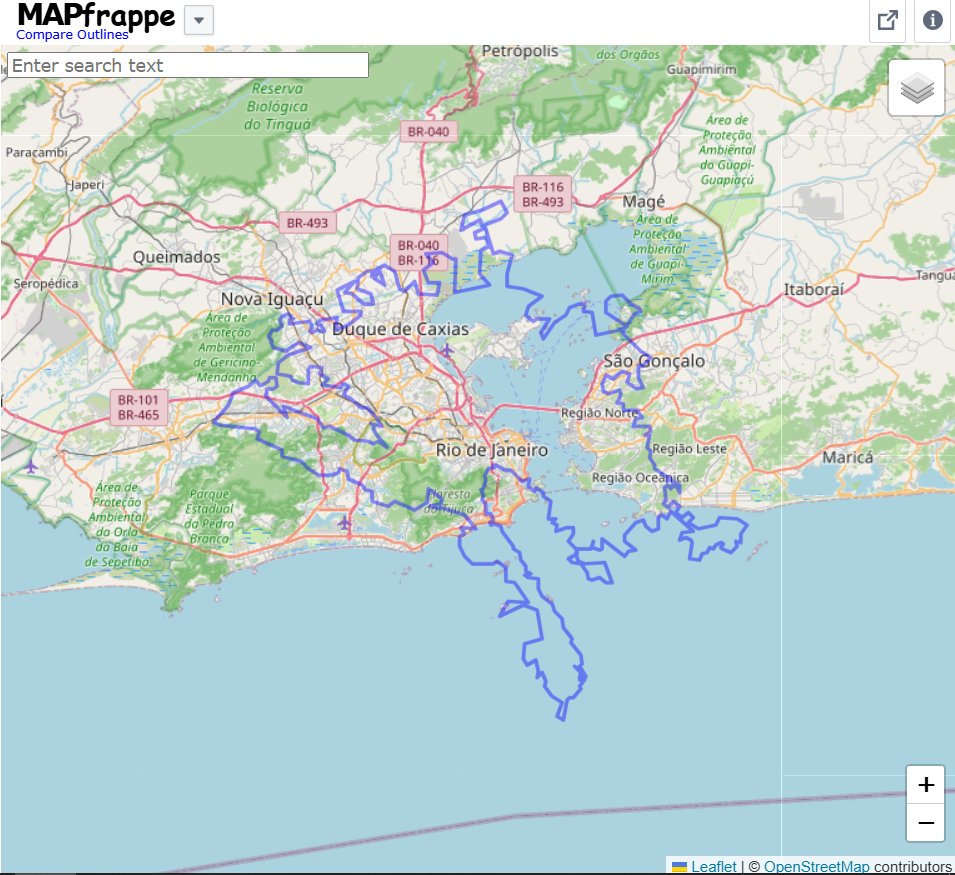Focus the Enter search text field

coord(188,65)
